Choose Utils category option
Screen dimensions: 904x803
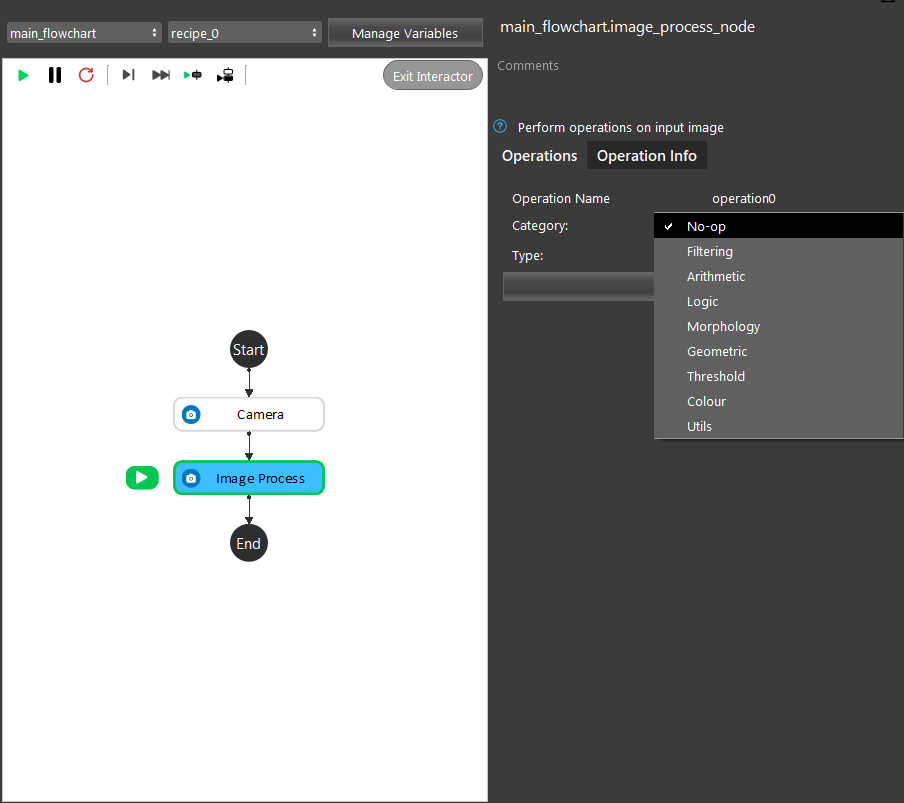[778, 427]
